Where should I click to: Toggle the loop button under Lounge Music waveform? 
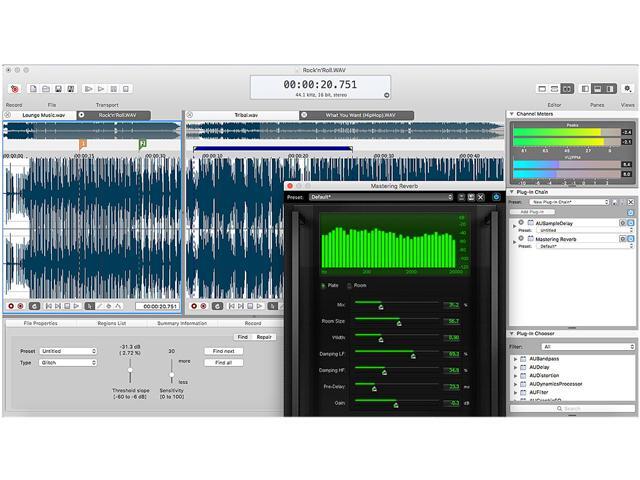[x=35, y=306]
